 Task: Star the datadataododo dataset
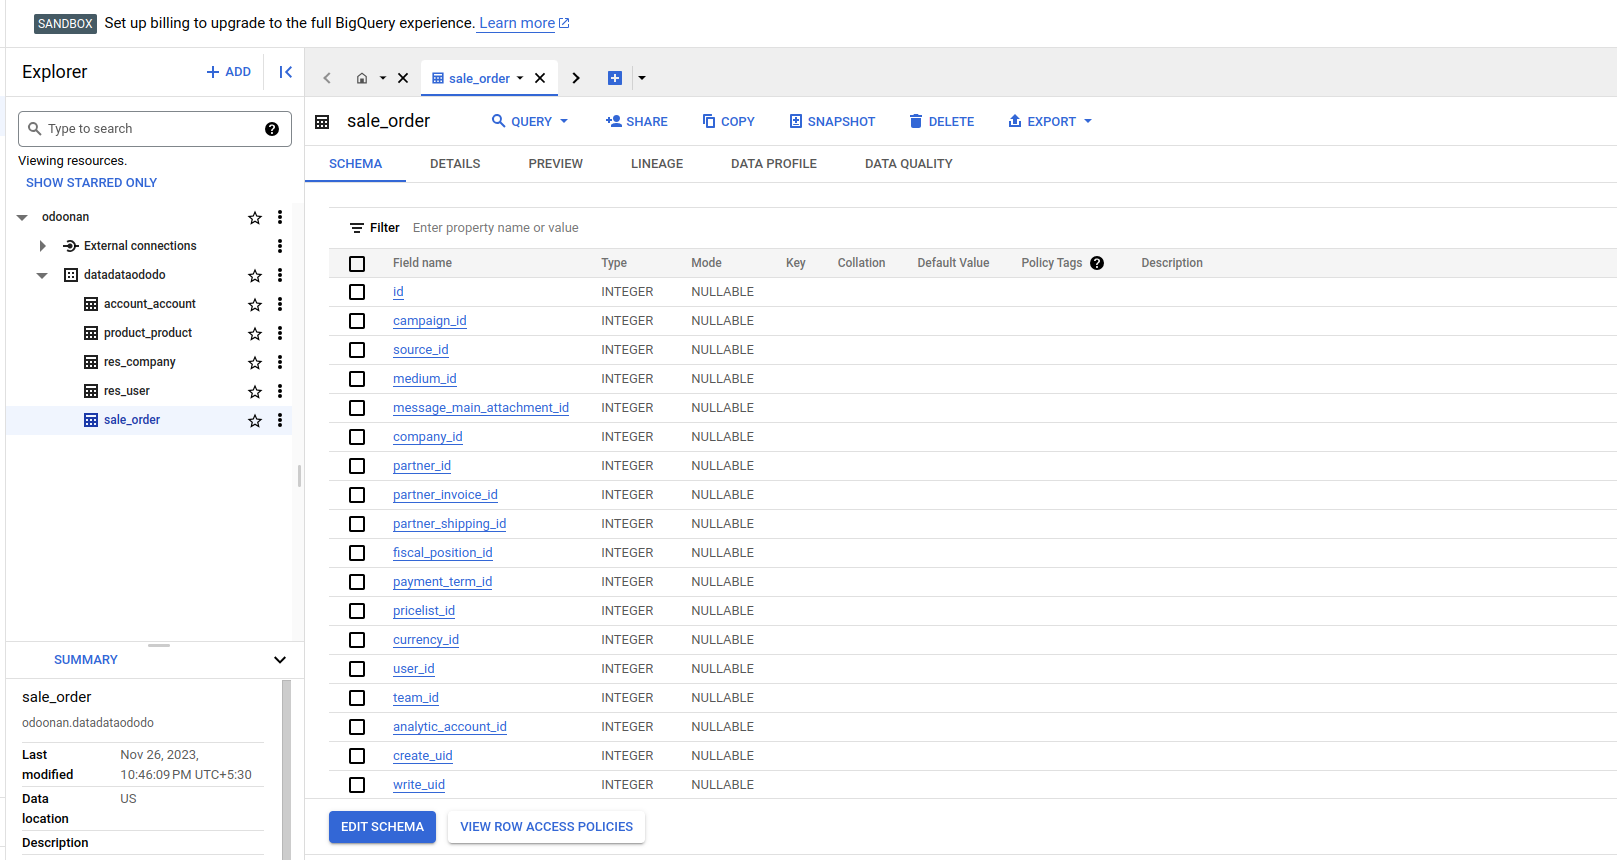pyautogui.click(x=255, y=276)
